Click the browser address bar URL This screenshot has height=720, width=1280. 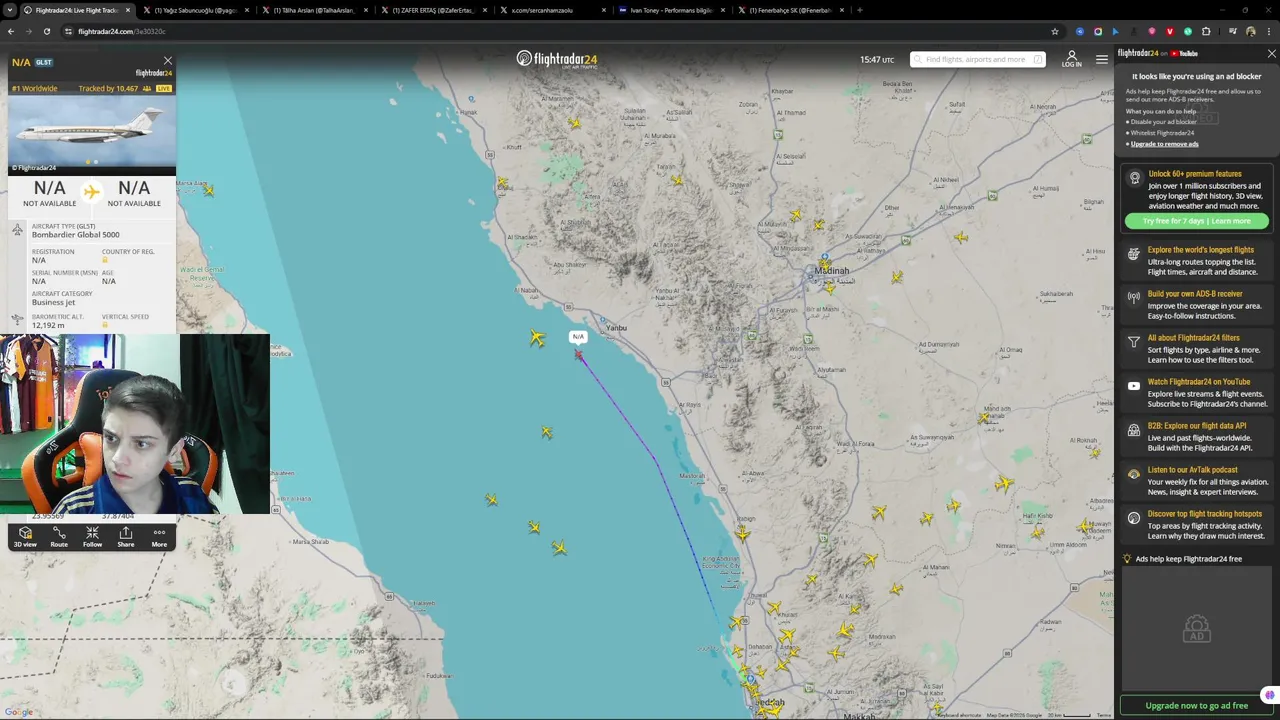click(121, 31)
